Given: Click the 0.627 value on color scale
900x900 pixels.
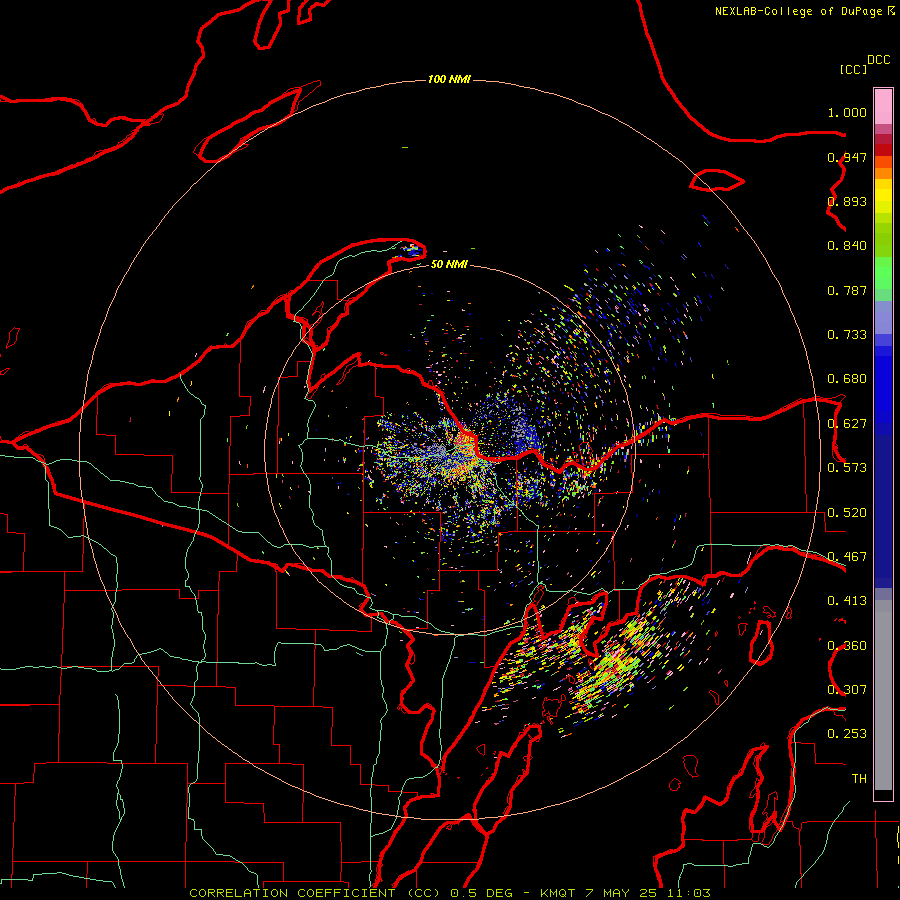Looking at the screenshot, I should point(847,424).
